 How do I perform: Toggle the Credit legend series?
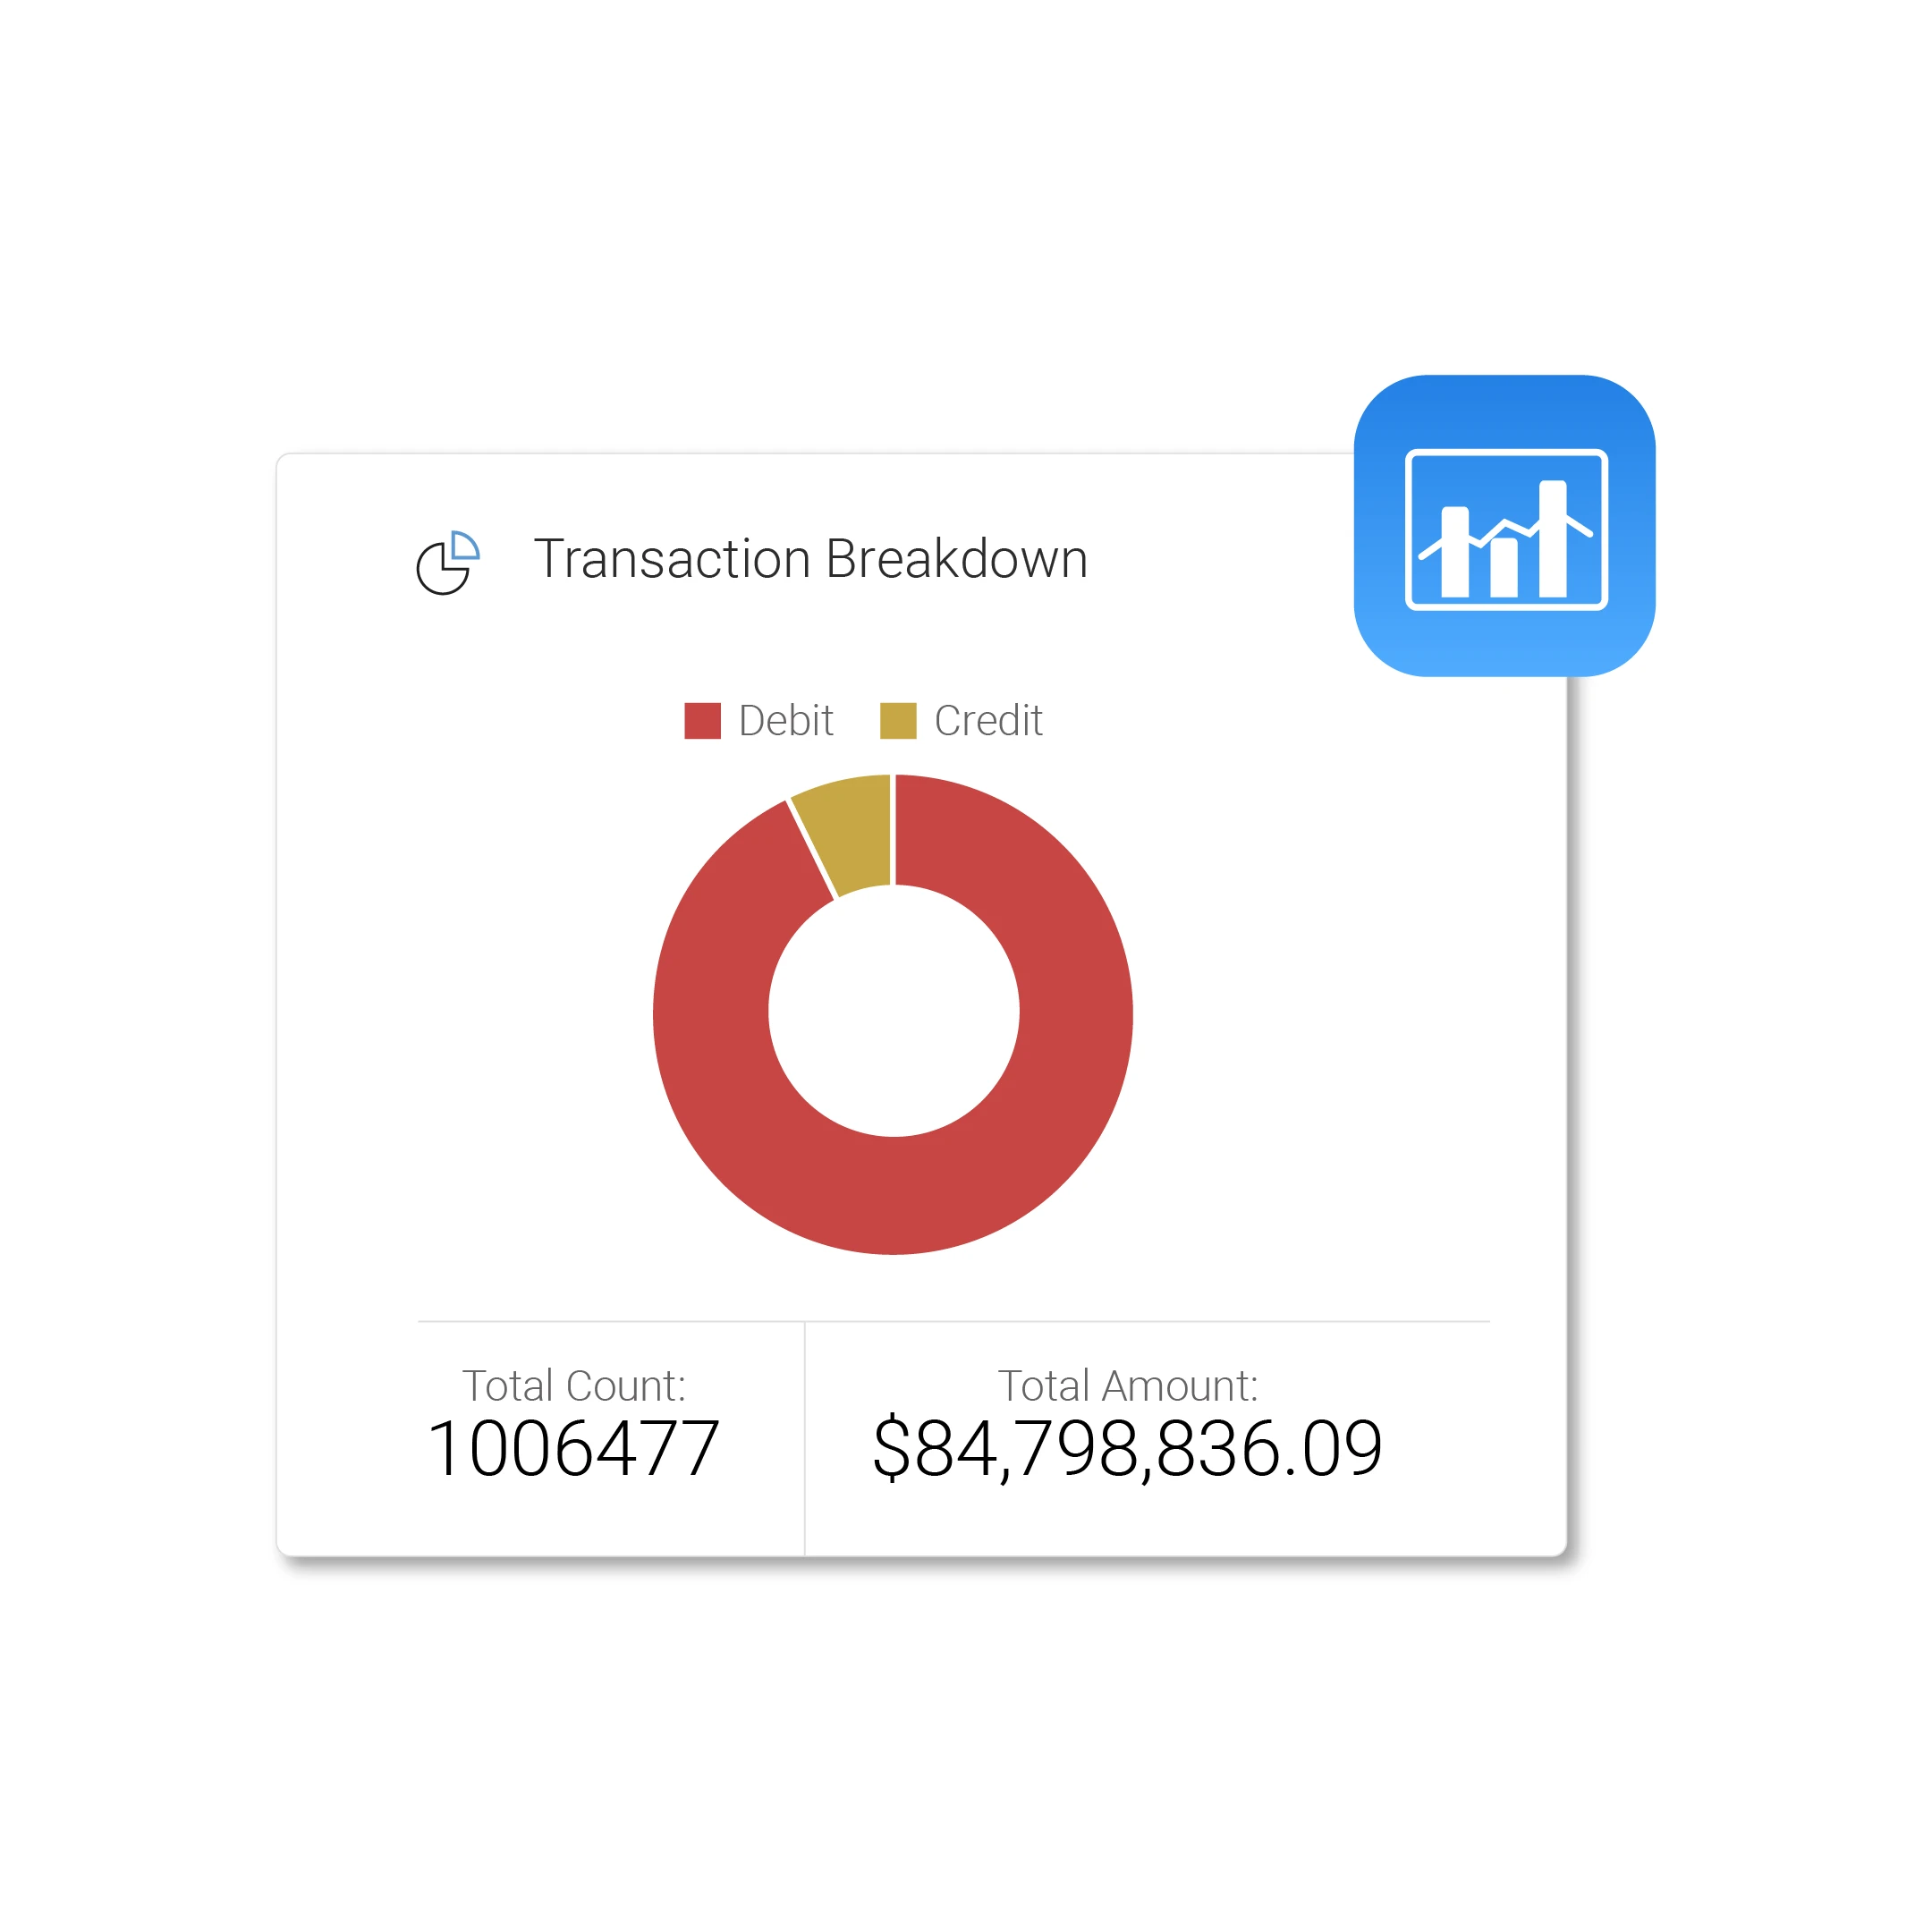point(961,721)
